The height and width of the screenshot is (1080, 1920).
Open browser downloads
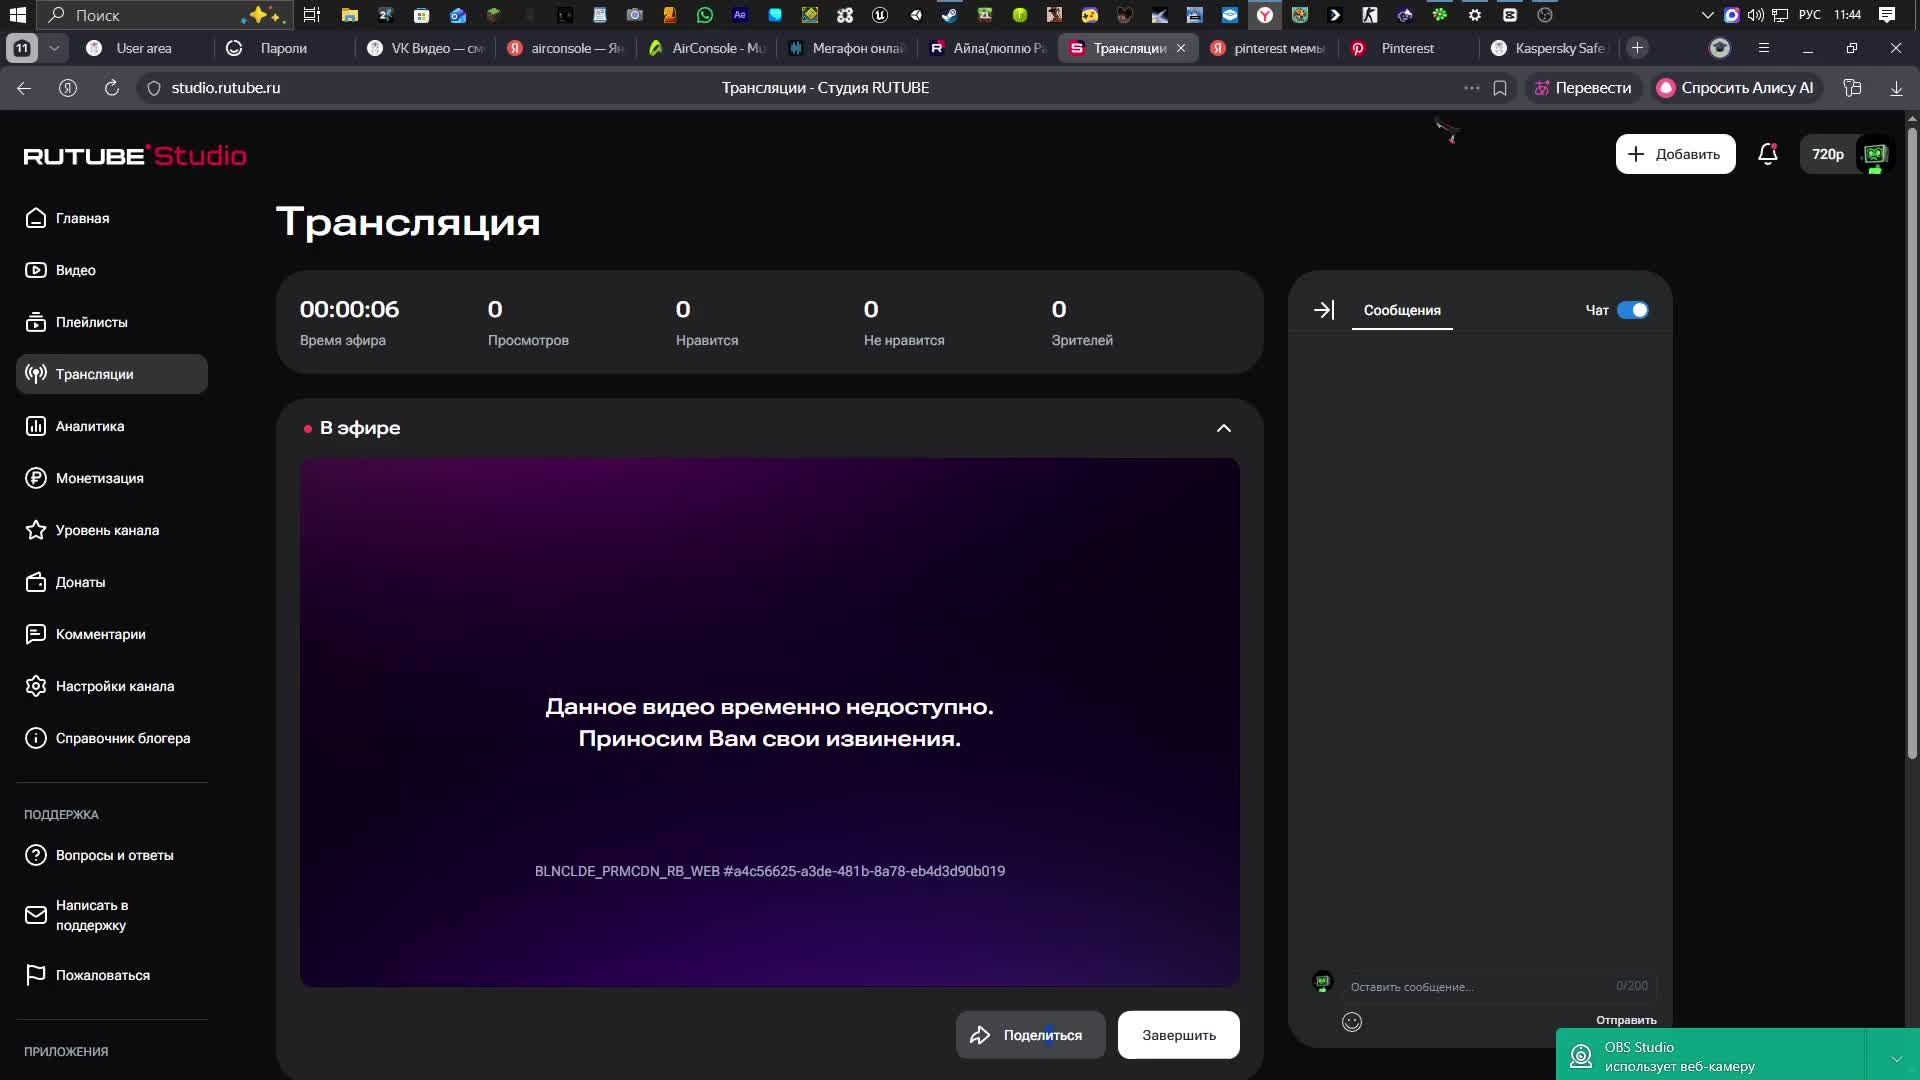coord(1896,88)
